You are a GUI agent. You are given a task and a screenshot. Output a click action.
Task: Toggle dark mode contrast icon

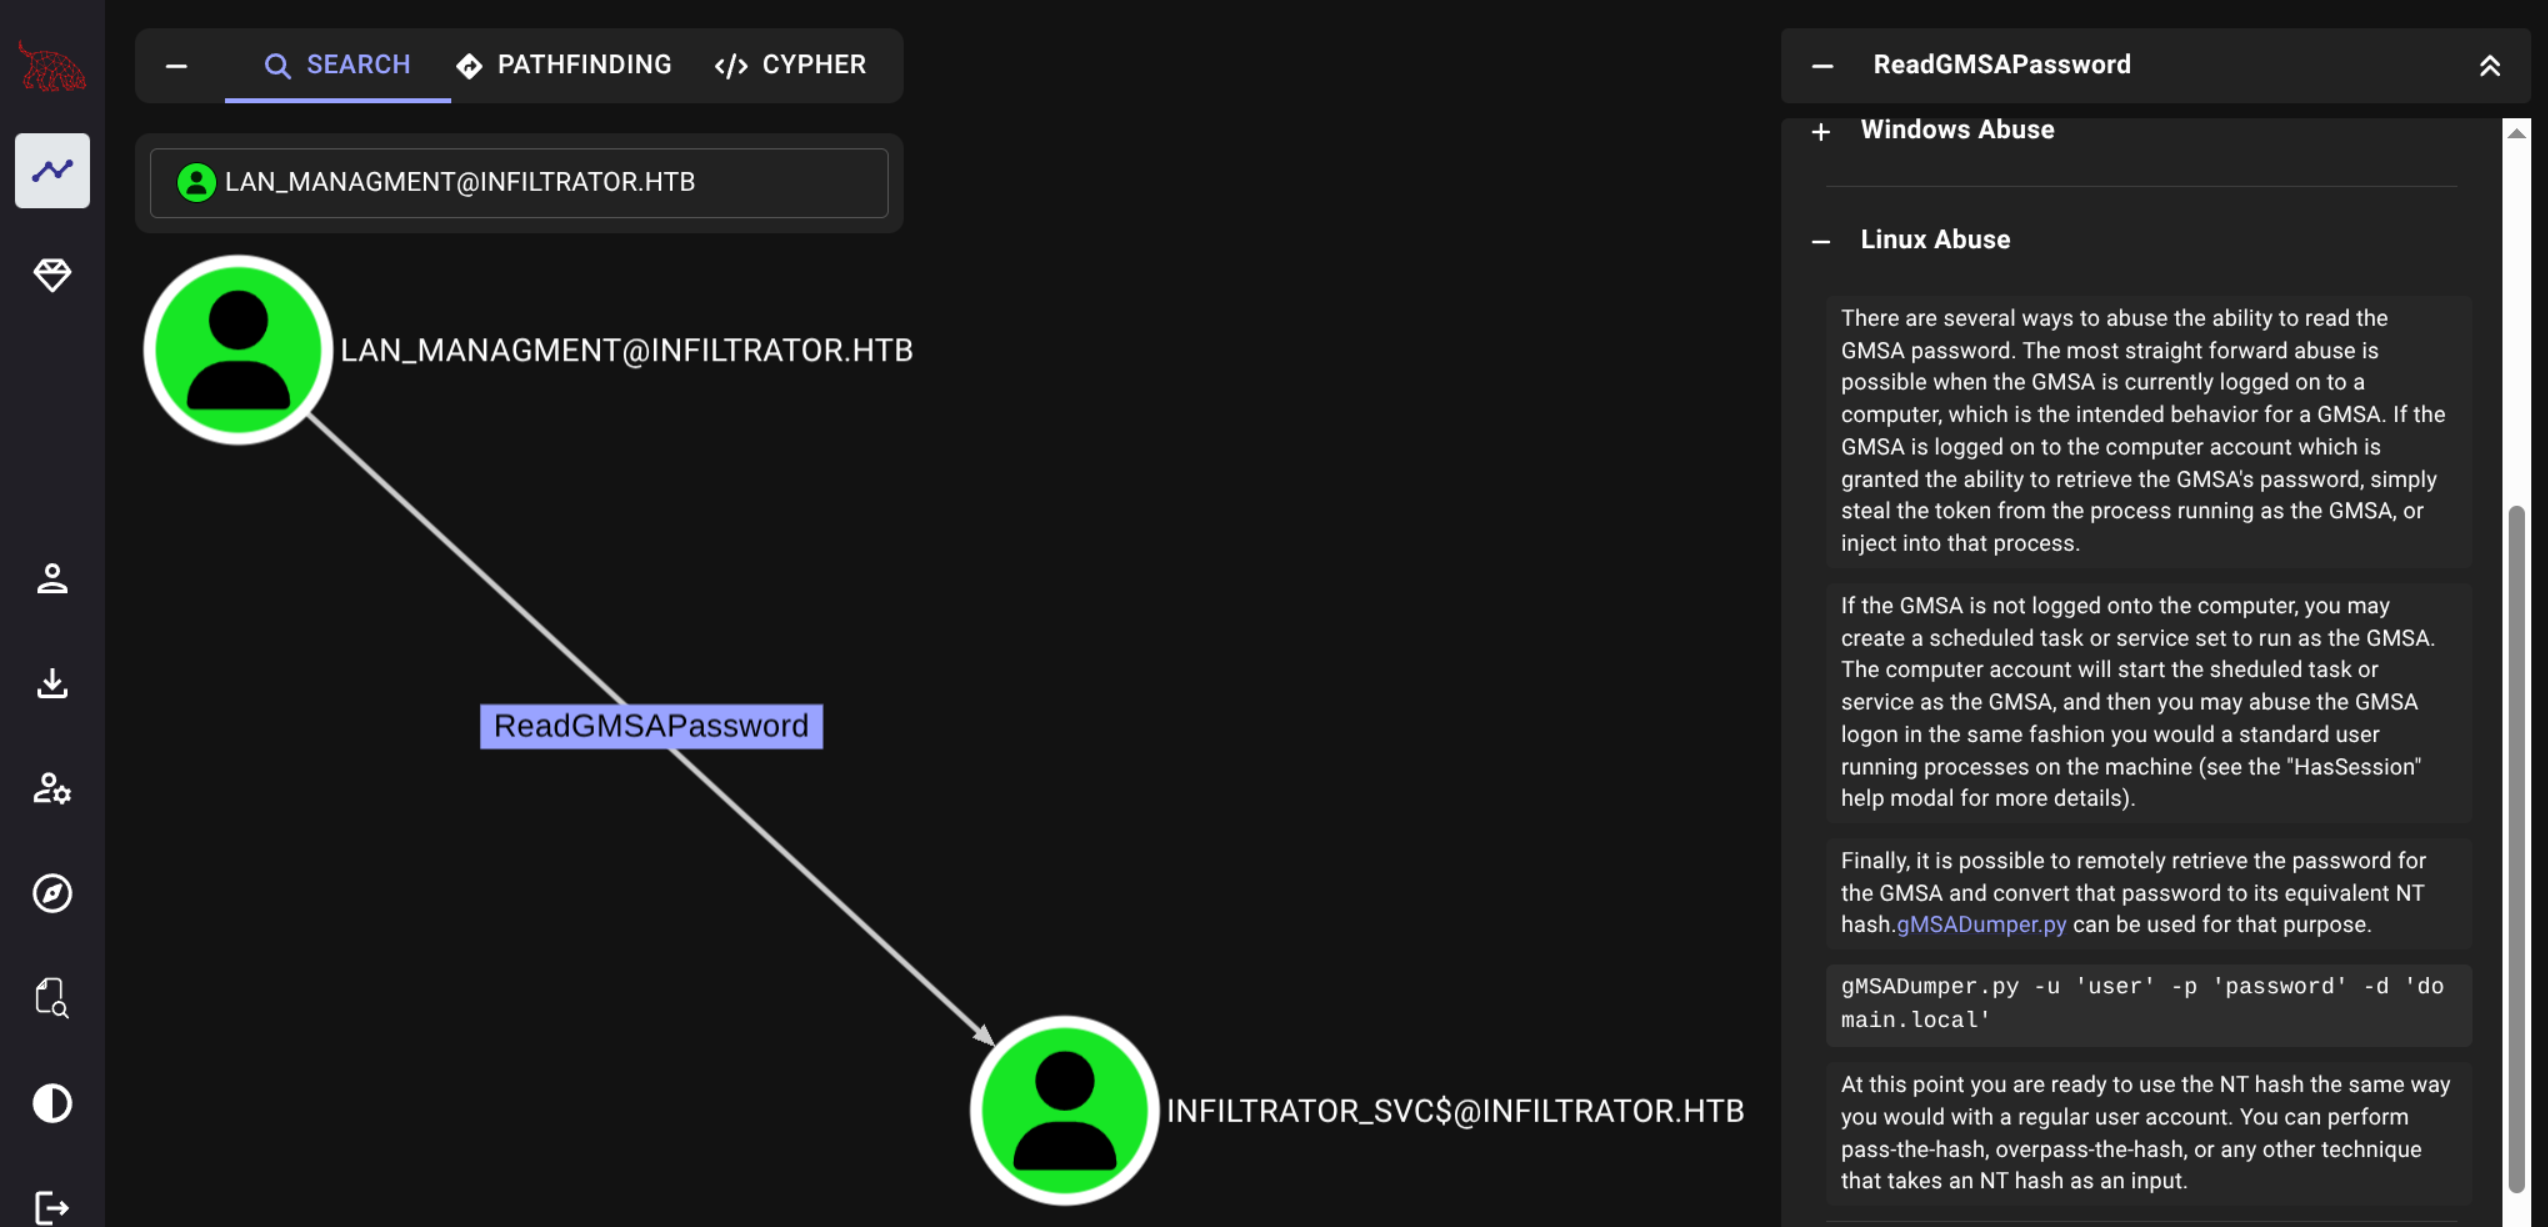point(52,1103)
